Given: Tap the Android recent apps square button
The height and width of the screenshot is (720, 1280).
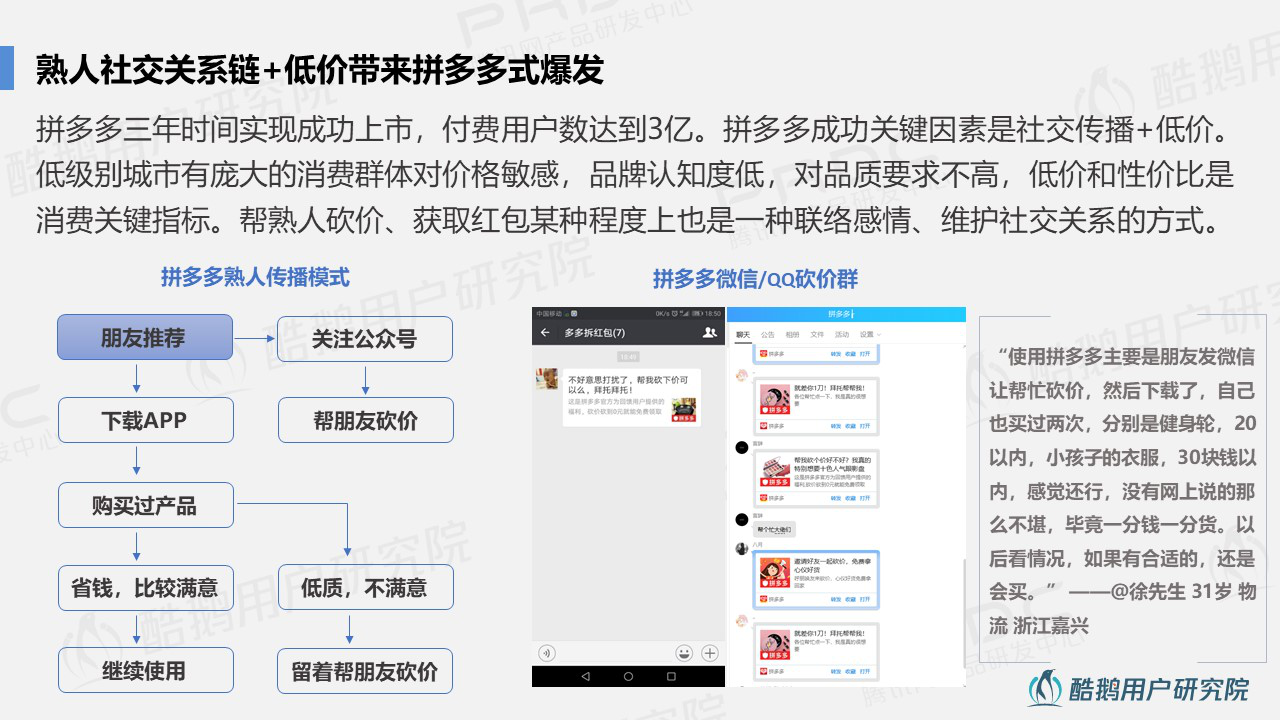Looking at the screenshot, I should pos(671,676).
